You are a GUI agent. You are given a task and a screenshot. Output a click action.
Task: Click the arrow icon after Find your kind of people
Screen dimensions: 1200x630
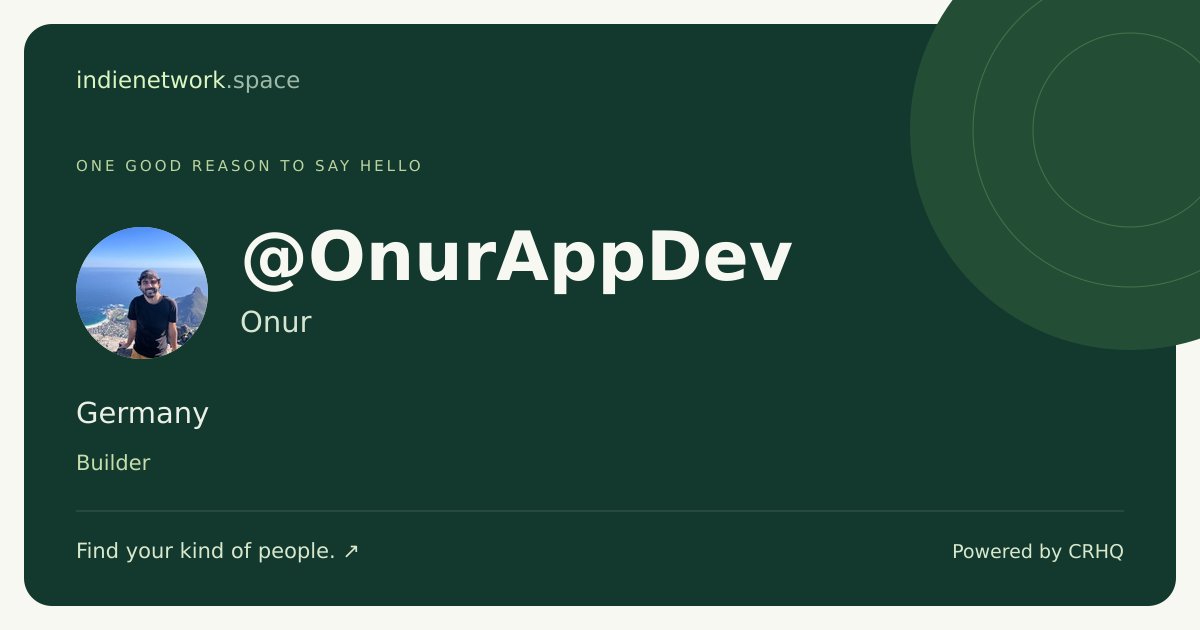tap(351, 551)
